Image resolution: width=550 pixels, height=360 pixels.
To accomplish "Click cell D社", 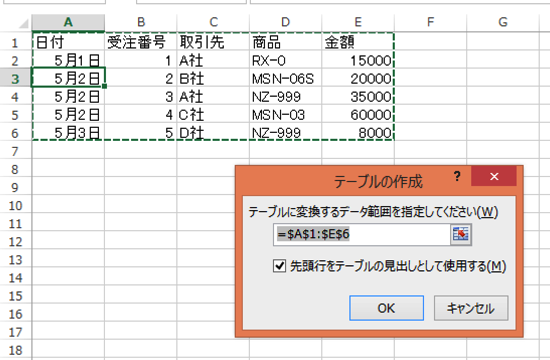I will point(213,133).
